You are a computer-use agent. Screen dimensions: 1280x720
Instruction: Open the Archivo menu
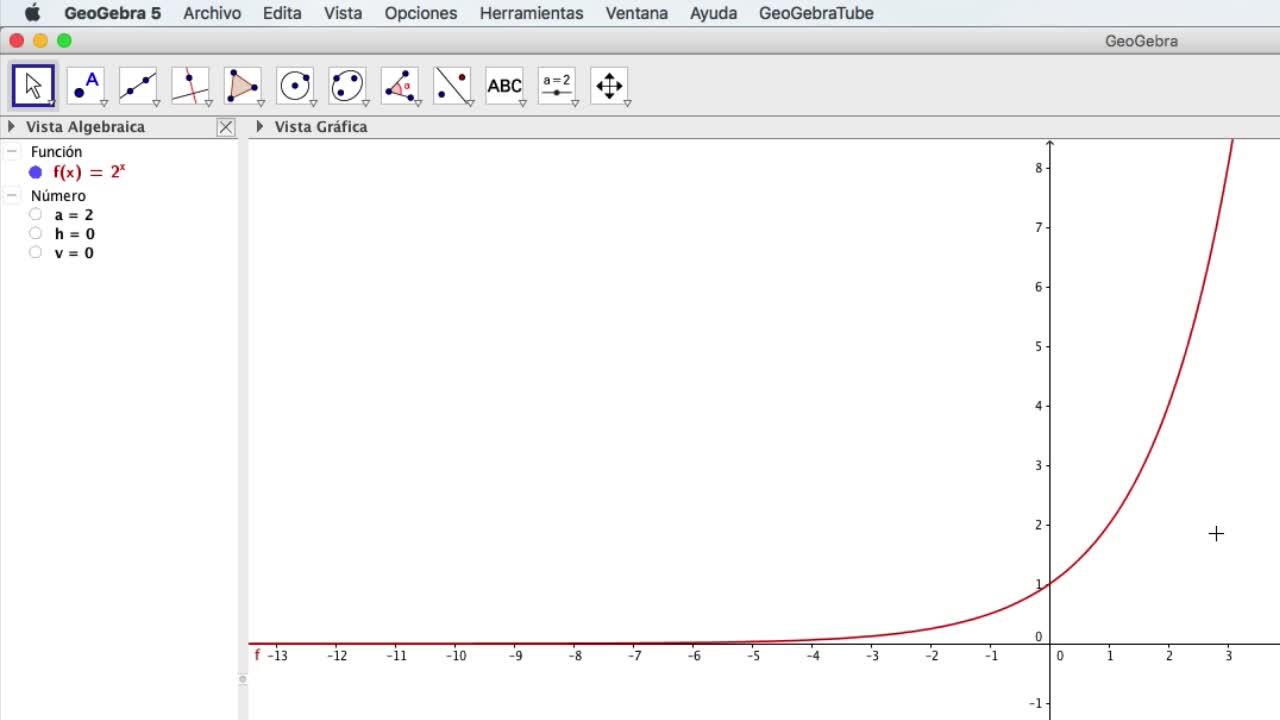[212, 13]
